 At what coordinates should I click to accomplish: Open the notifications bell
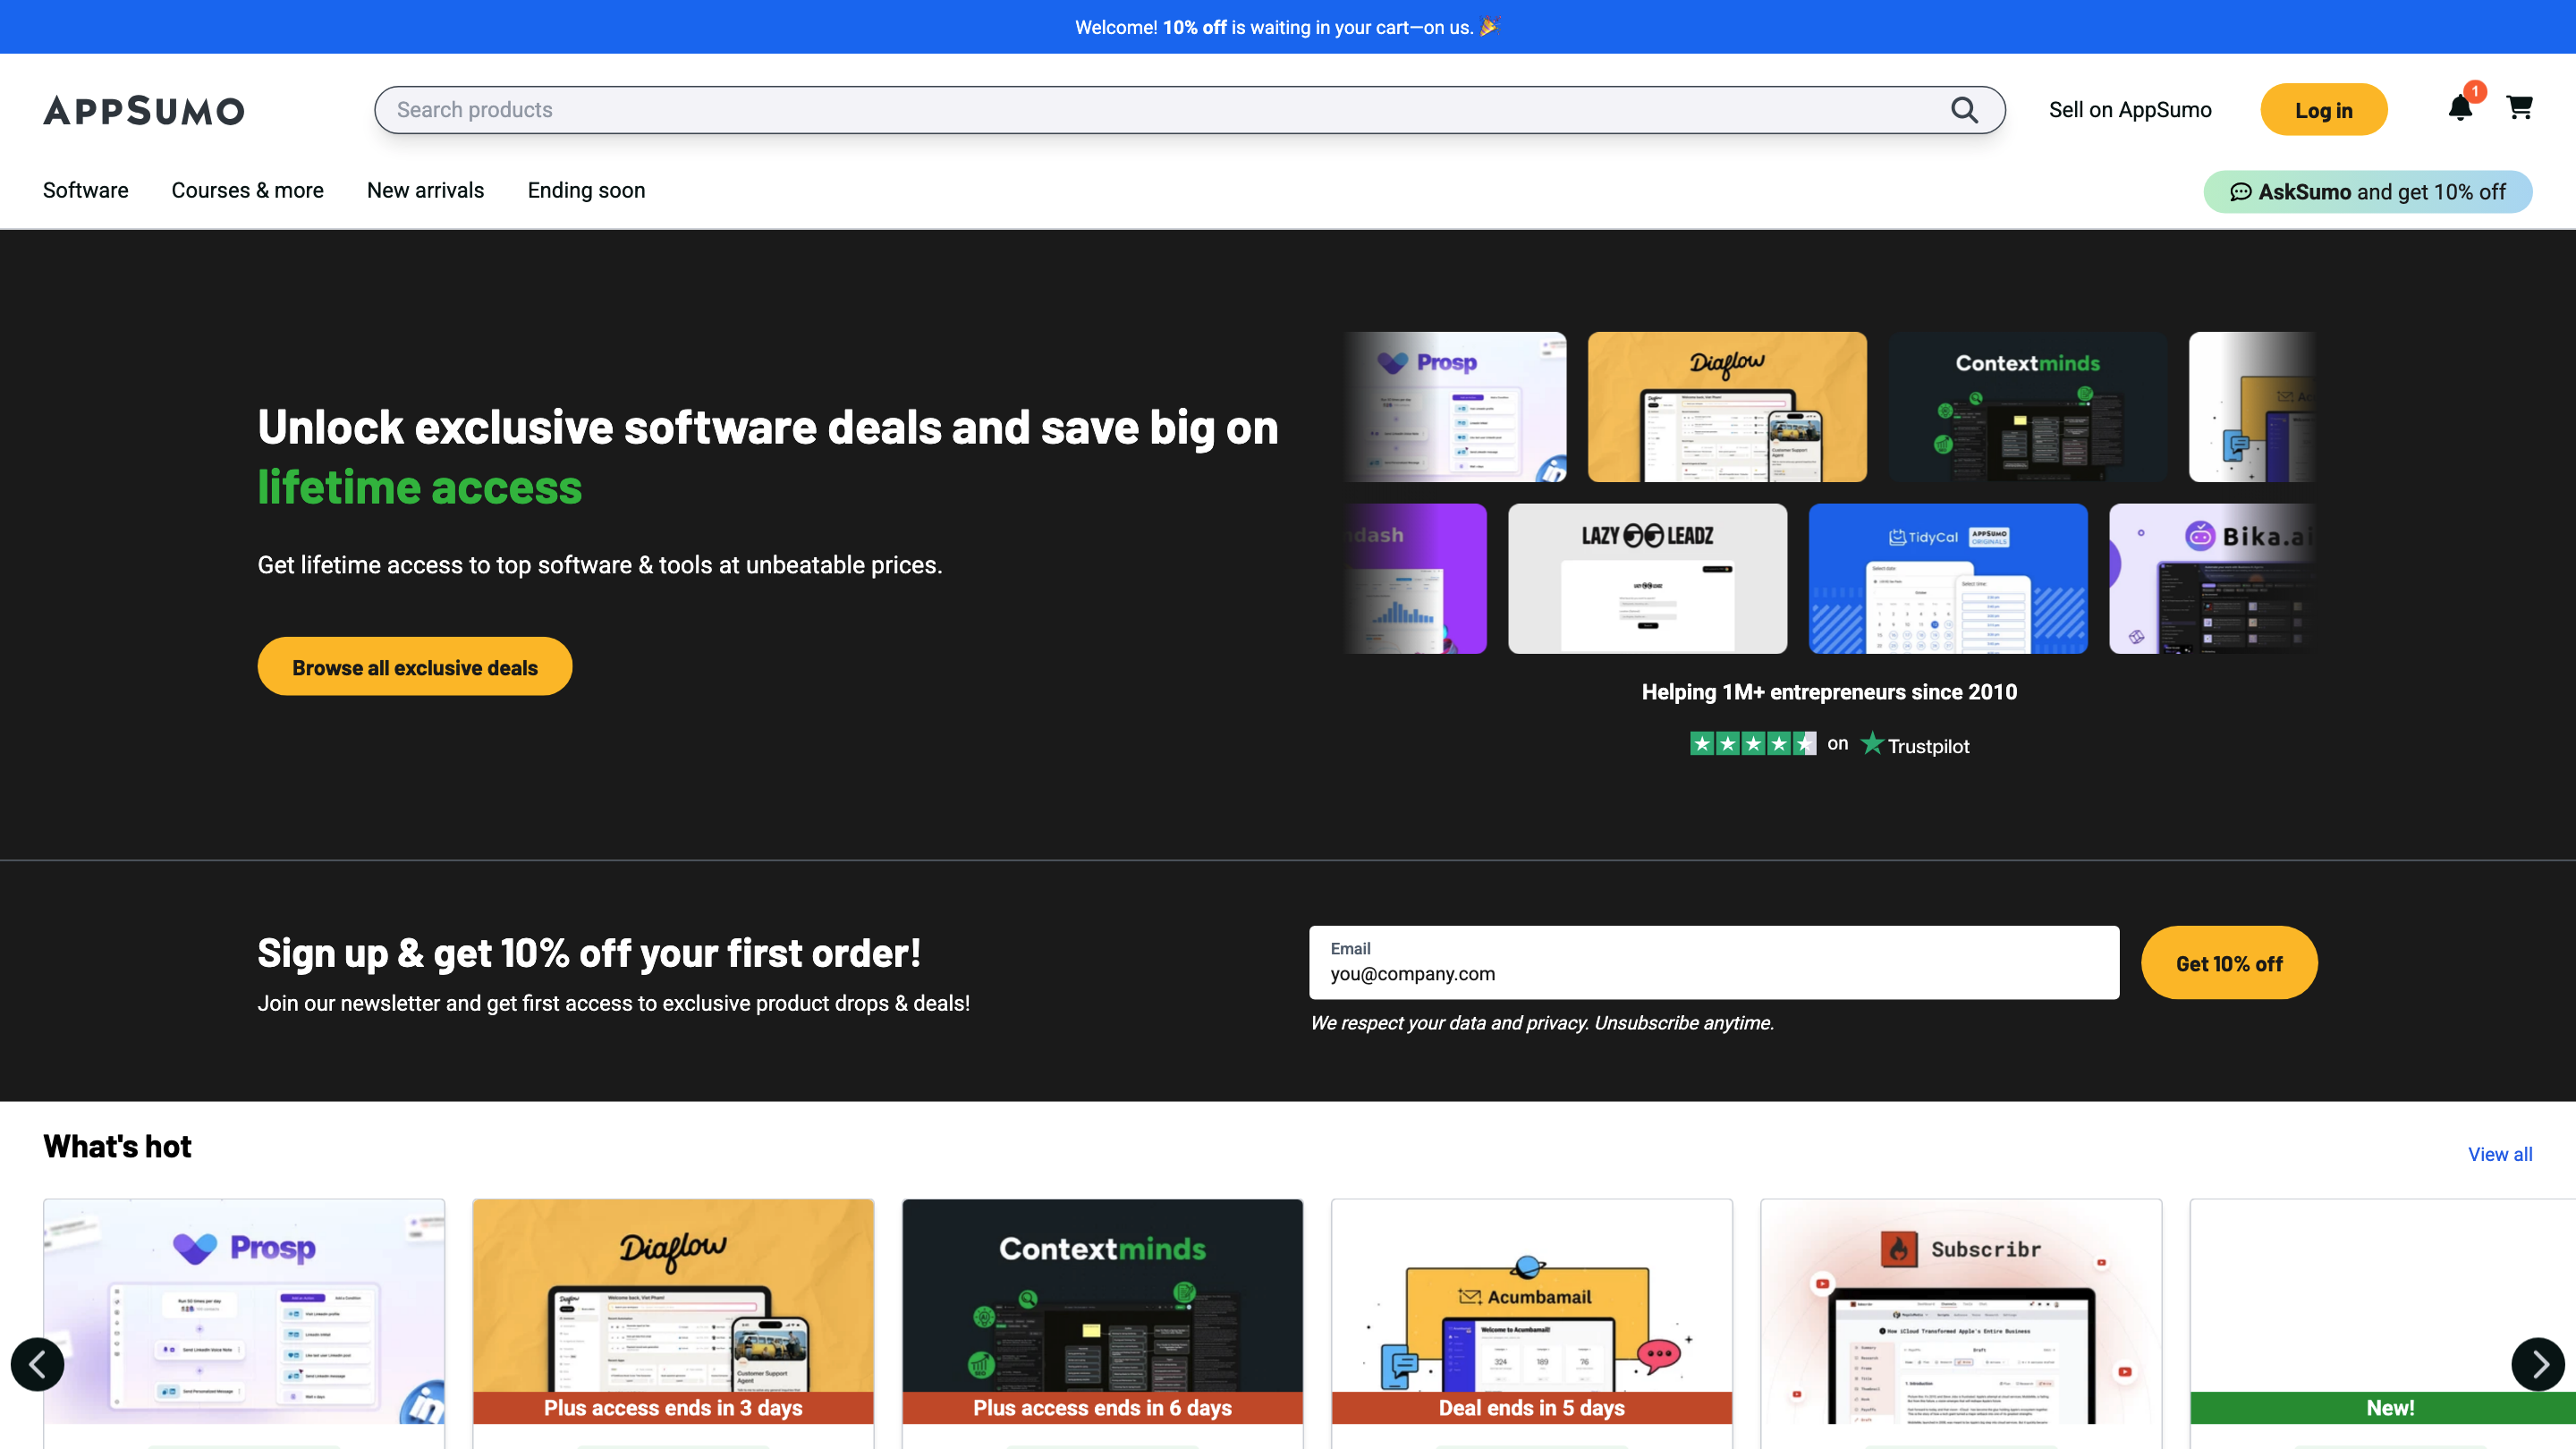click(2460, 108)
